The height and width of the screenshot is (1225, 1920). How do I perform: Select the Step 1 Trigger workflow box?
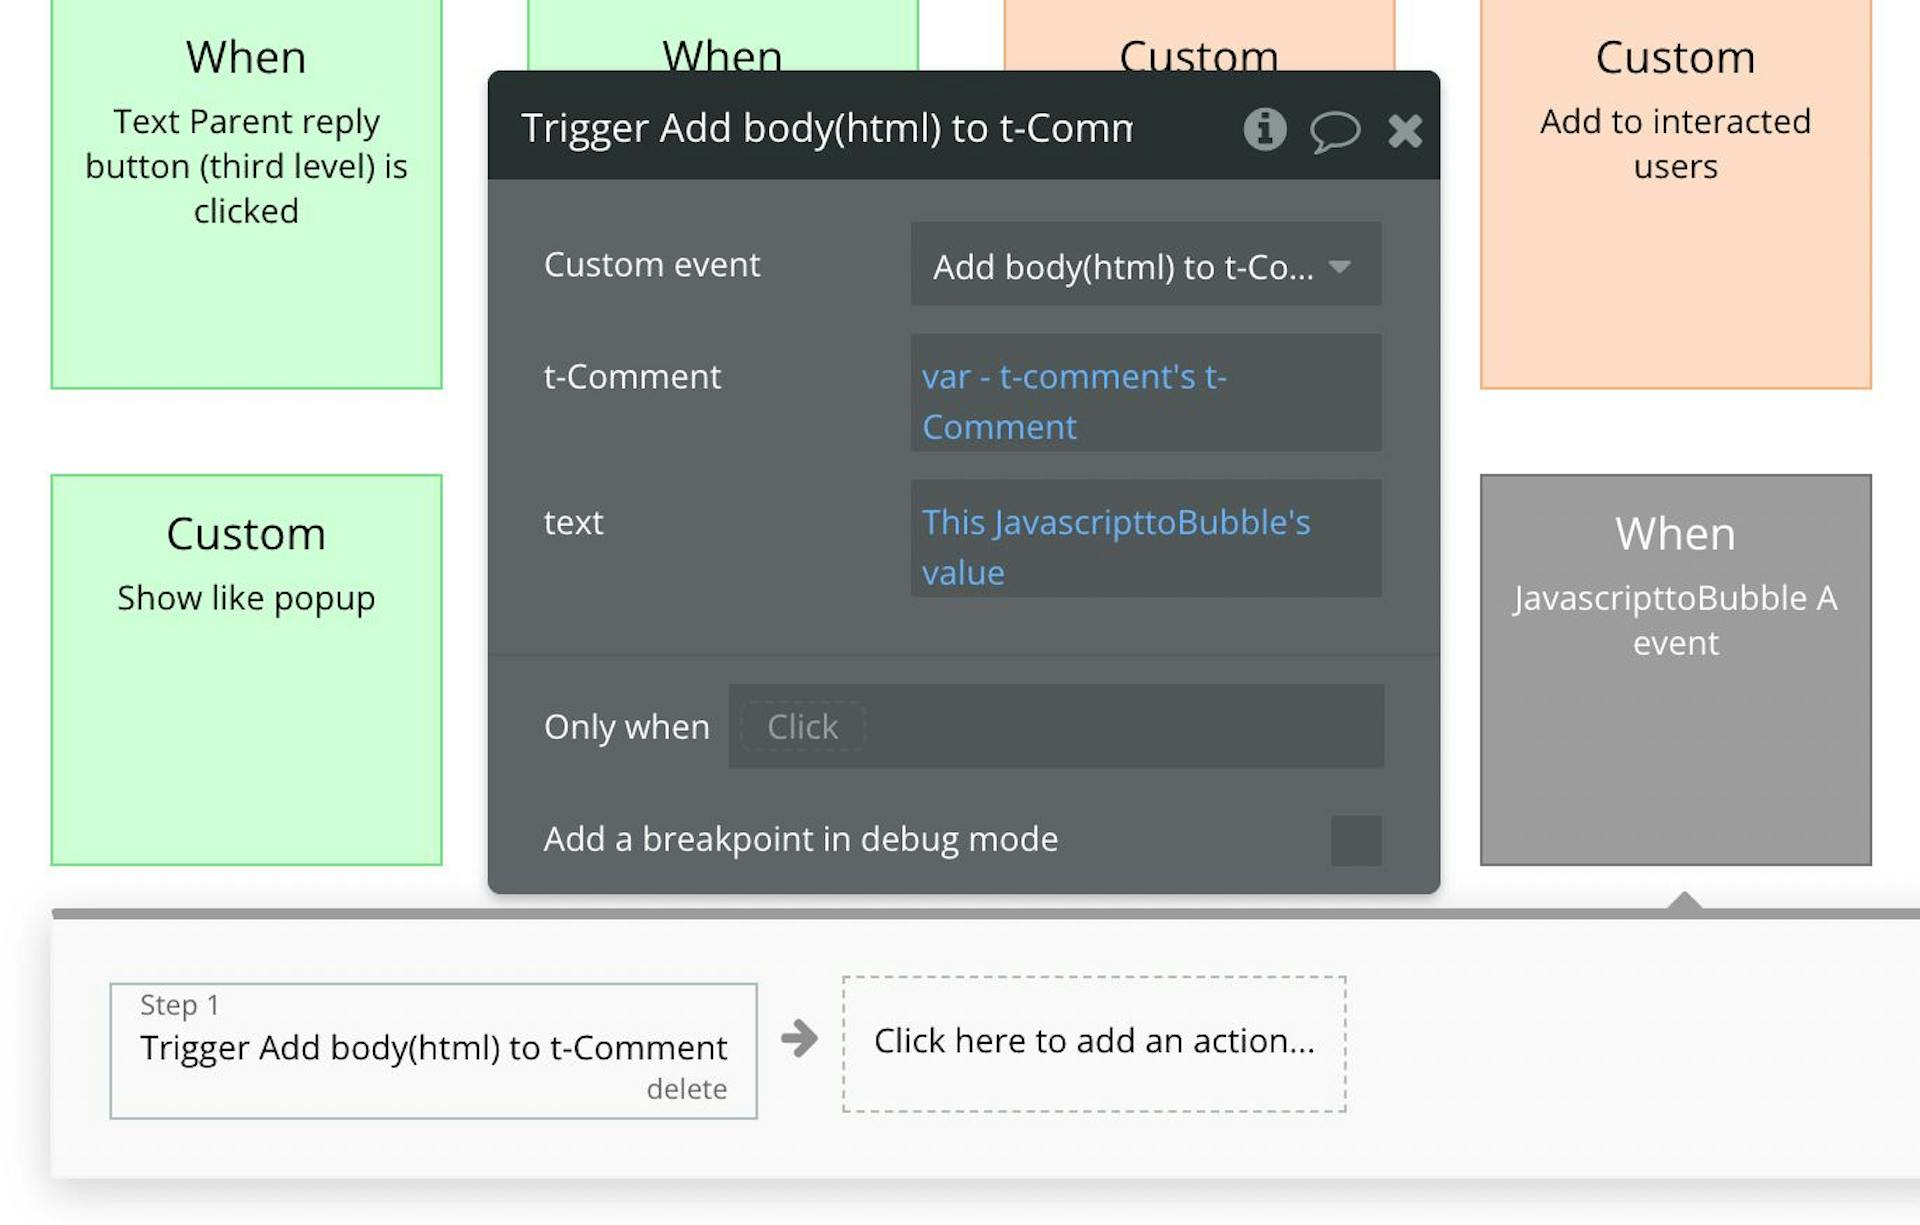coord(433,1048)
